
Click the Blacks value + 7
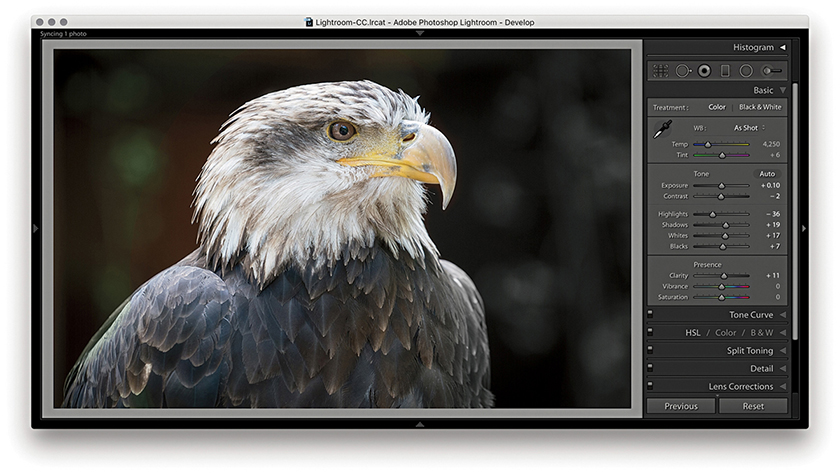775,246
